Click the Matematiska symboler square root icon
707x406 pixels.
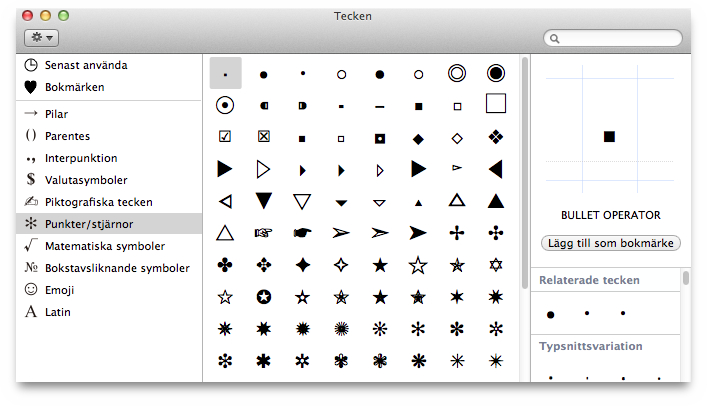[31, 246]
